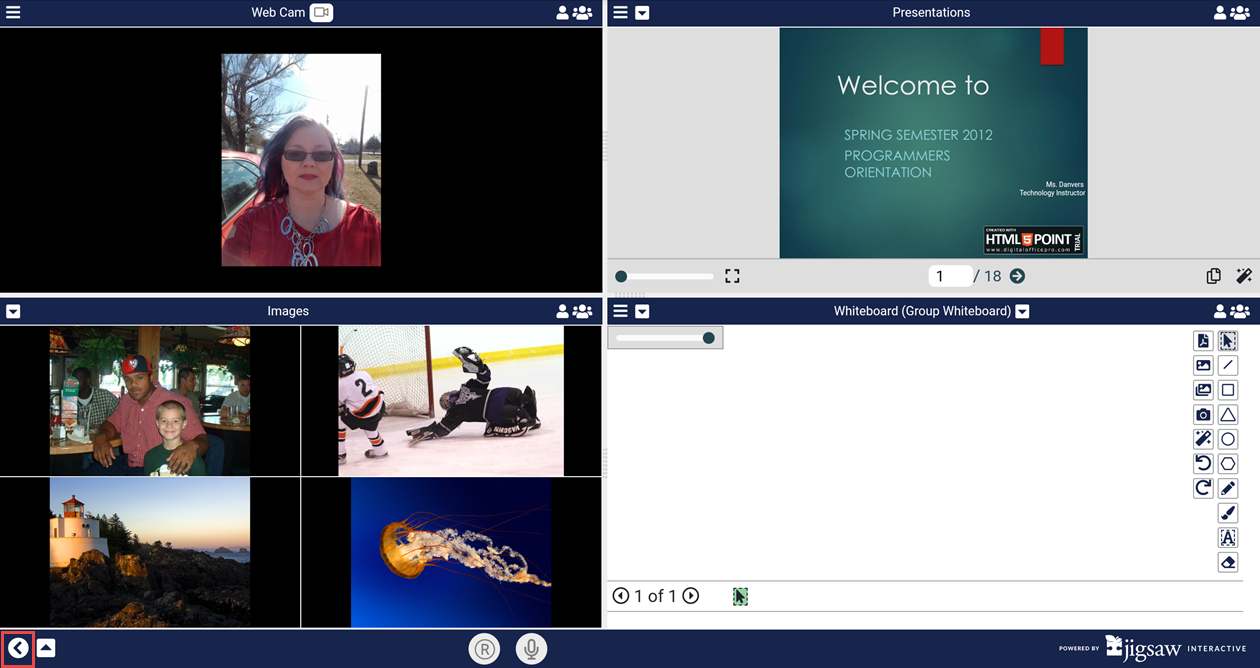Open the Web Cam hamburger menu
This screenshot has width=1260, height=668.
pyautogui.click(x=13, y=13)
